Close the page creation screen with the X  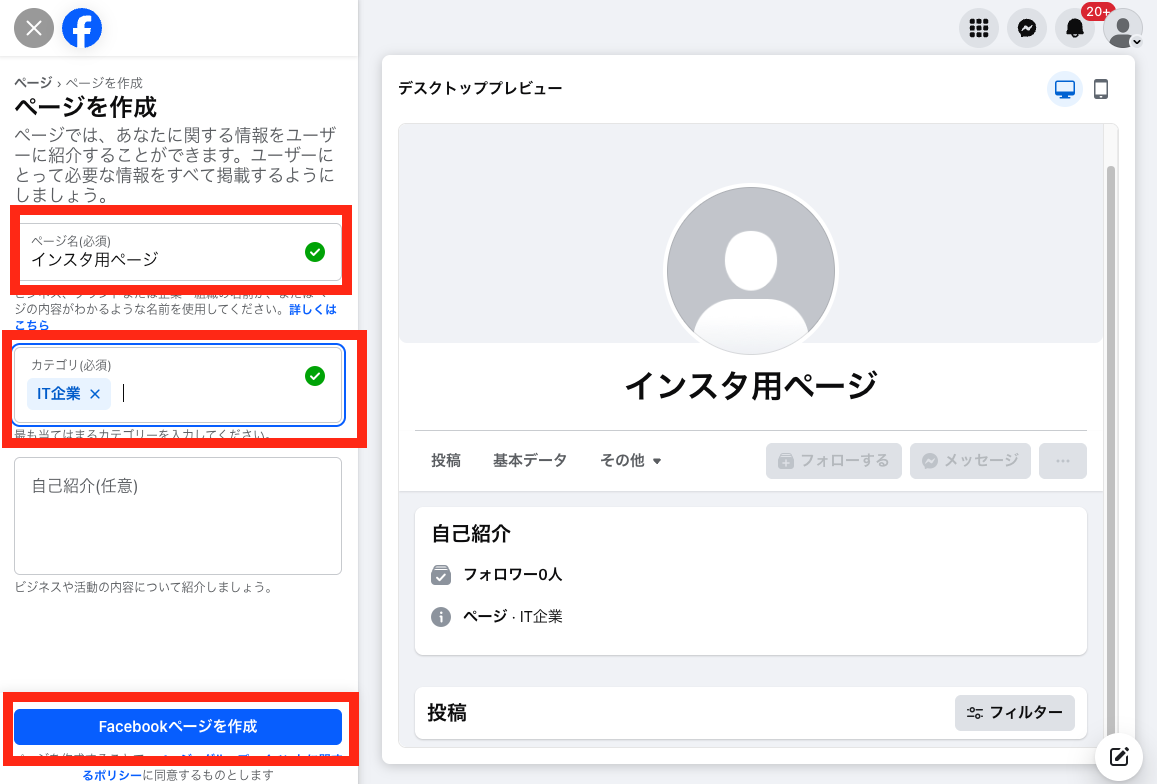click(33, 28)
